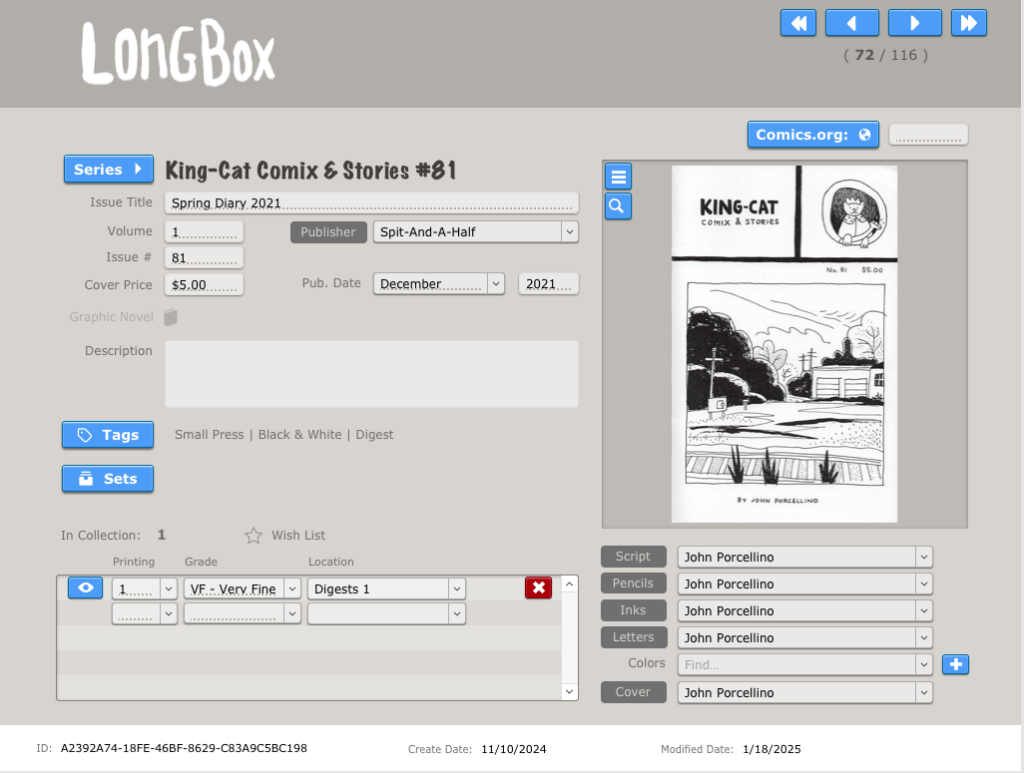Click the copies list scroll down arrow
1024x773 pixels.
(x=569, y=691)
